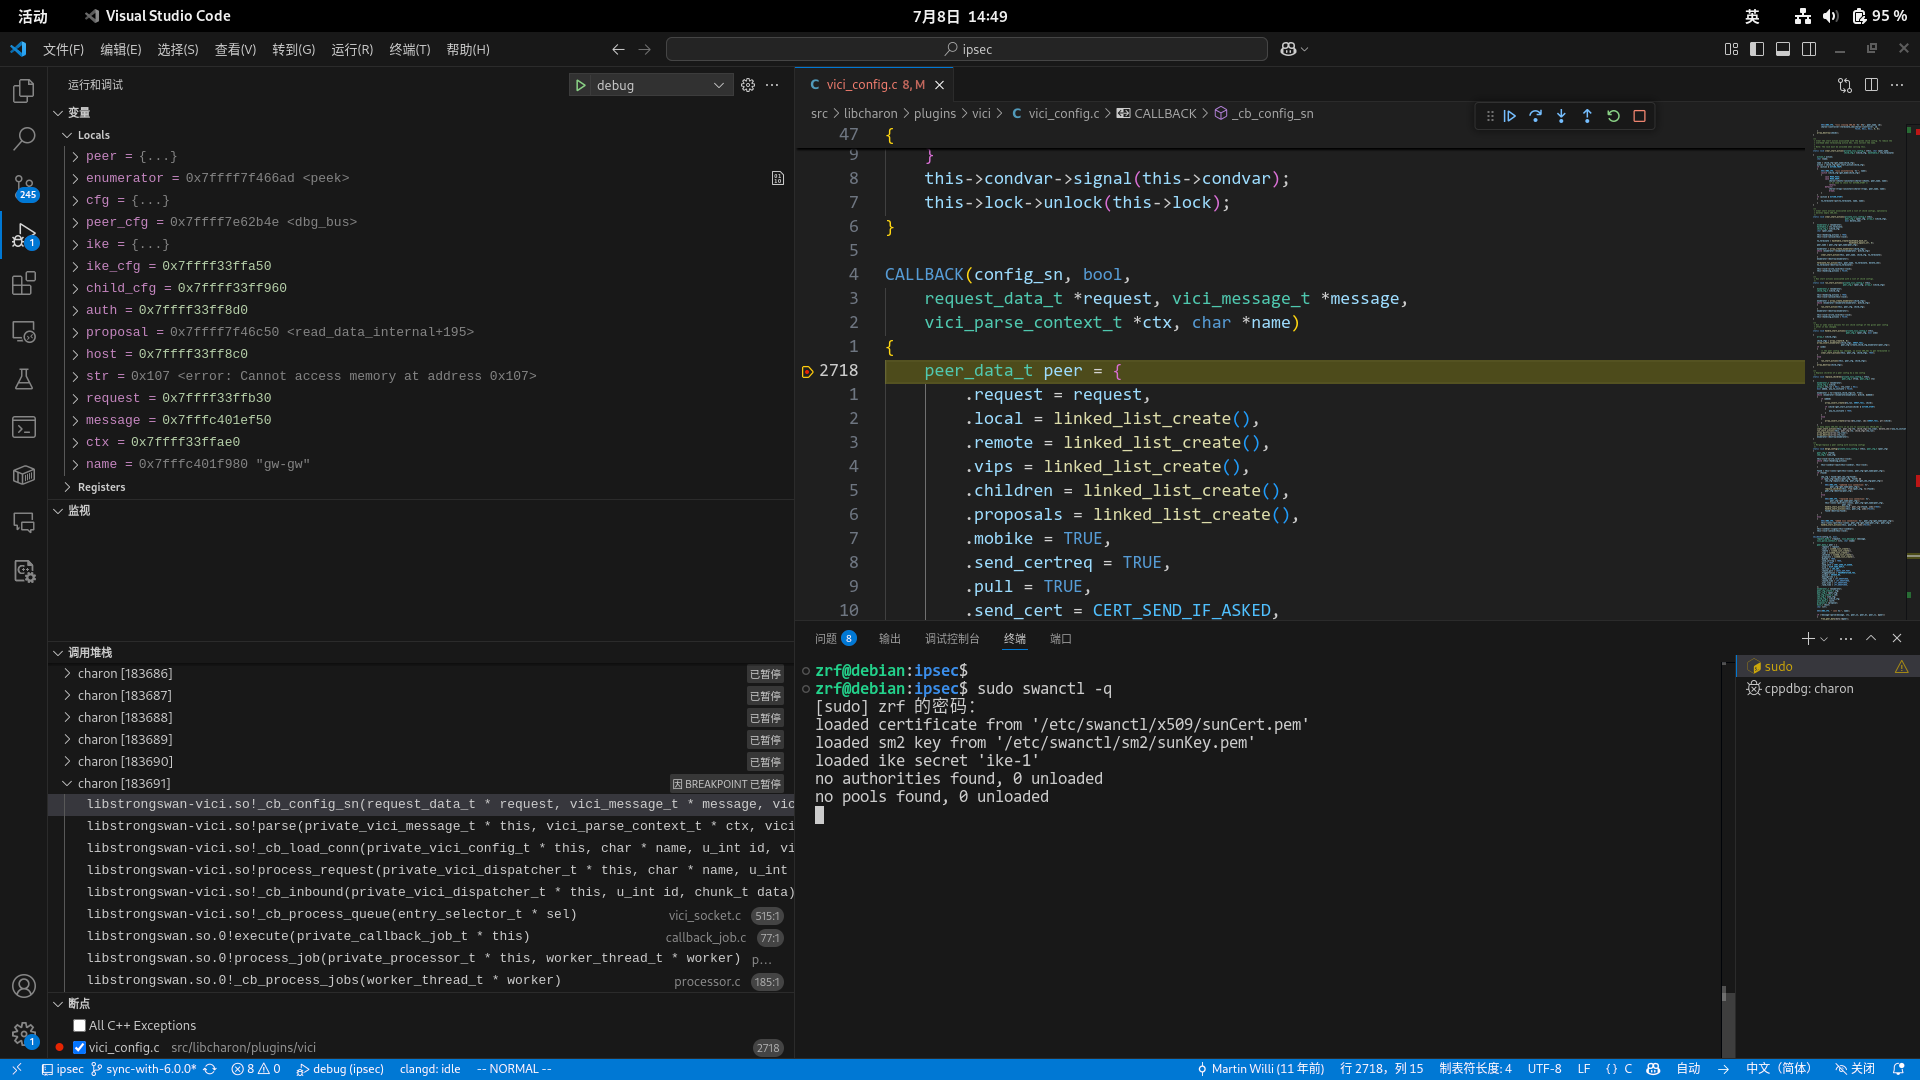This screenshot has height=1080, width=1920.
Task: Open the Testing flask view
Action: point(24,379)
